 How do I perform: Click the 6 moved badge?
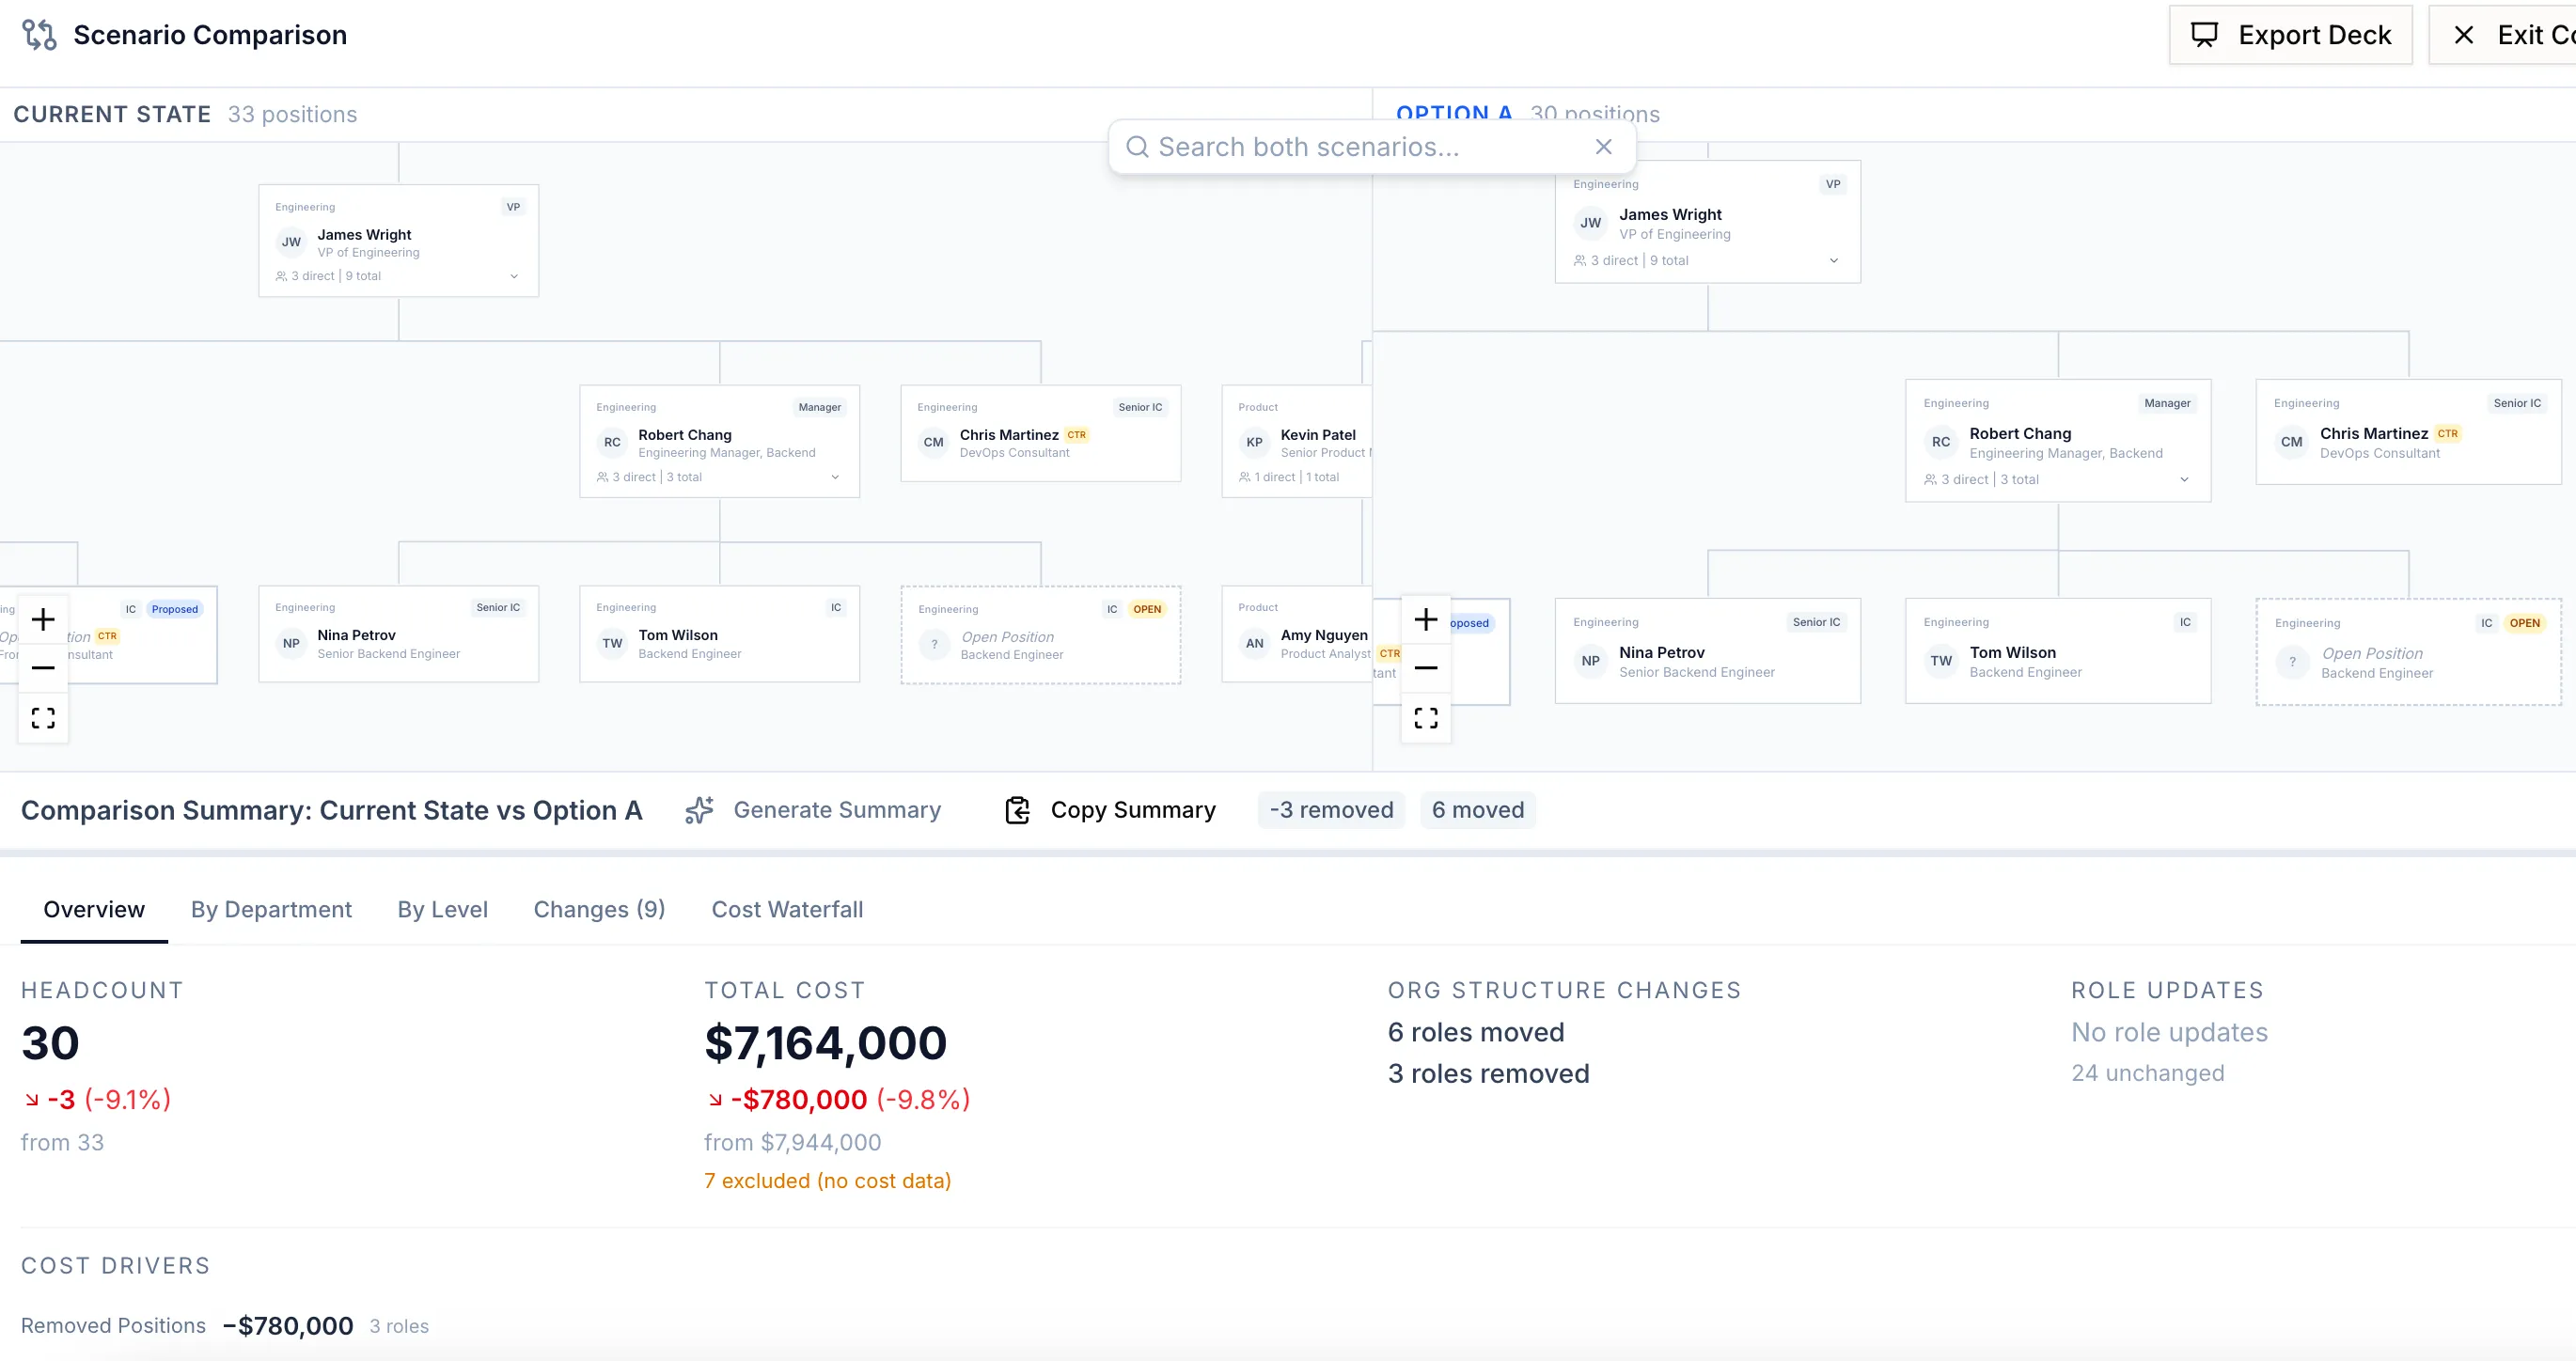[x=1478, y=810]
